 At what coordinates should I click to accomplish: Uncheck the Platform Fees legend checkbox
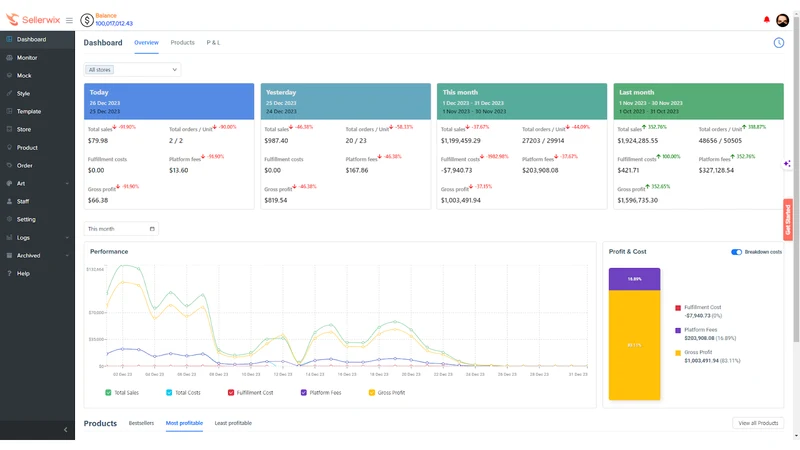(304, 392)
